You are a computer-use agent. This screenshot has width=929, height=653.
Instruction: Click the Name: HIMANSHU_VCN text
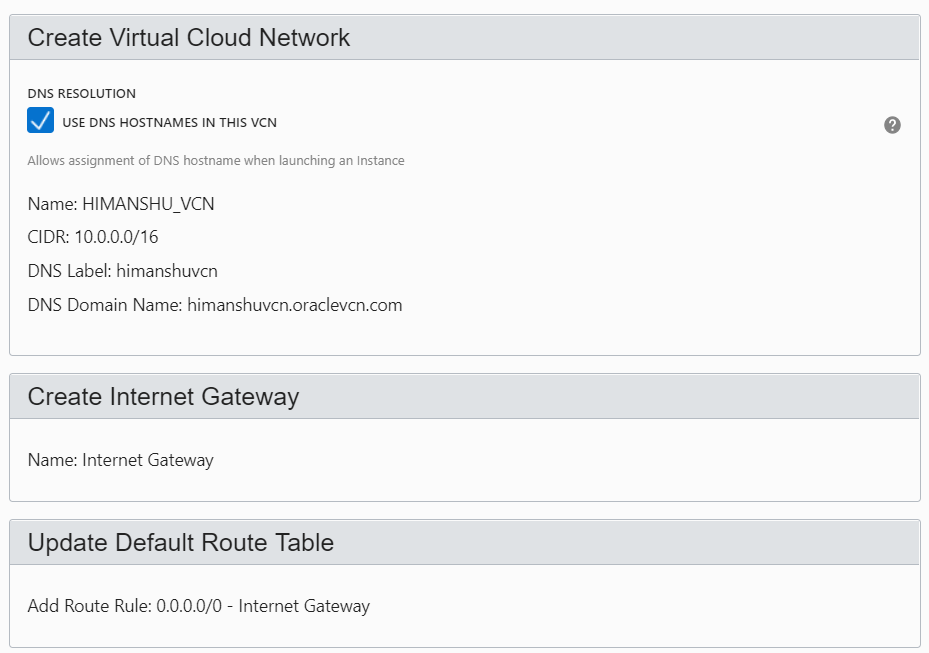(x=121, y=204)
